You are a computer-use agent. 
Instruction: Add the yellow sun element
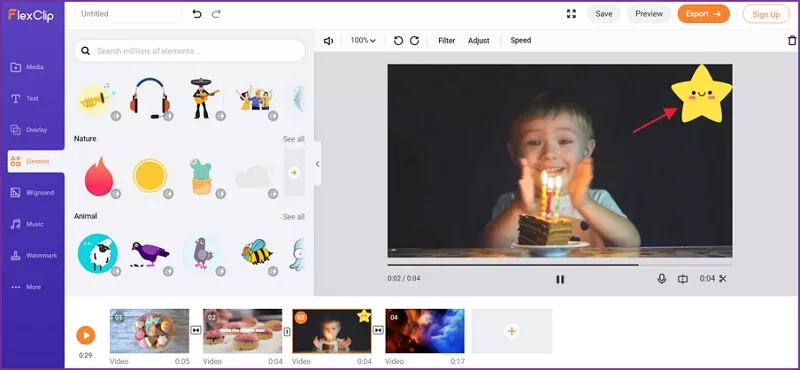point(150,176)
